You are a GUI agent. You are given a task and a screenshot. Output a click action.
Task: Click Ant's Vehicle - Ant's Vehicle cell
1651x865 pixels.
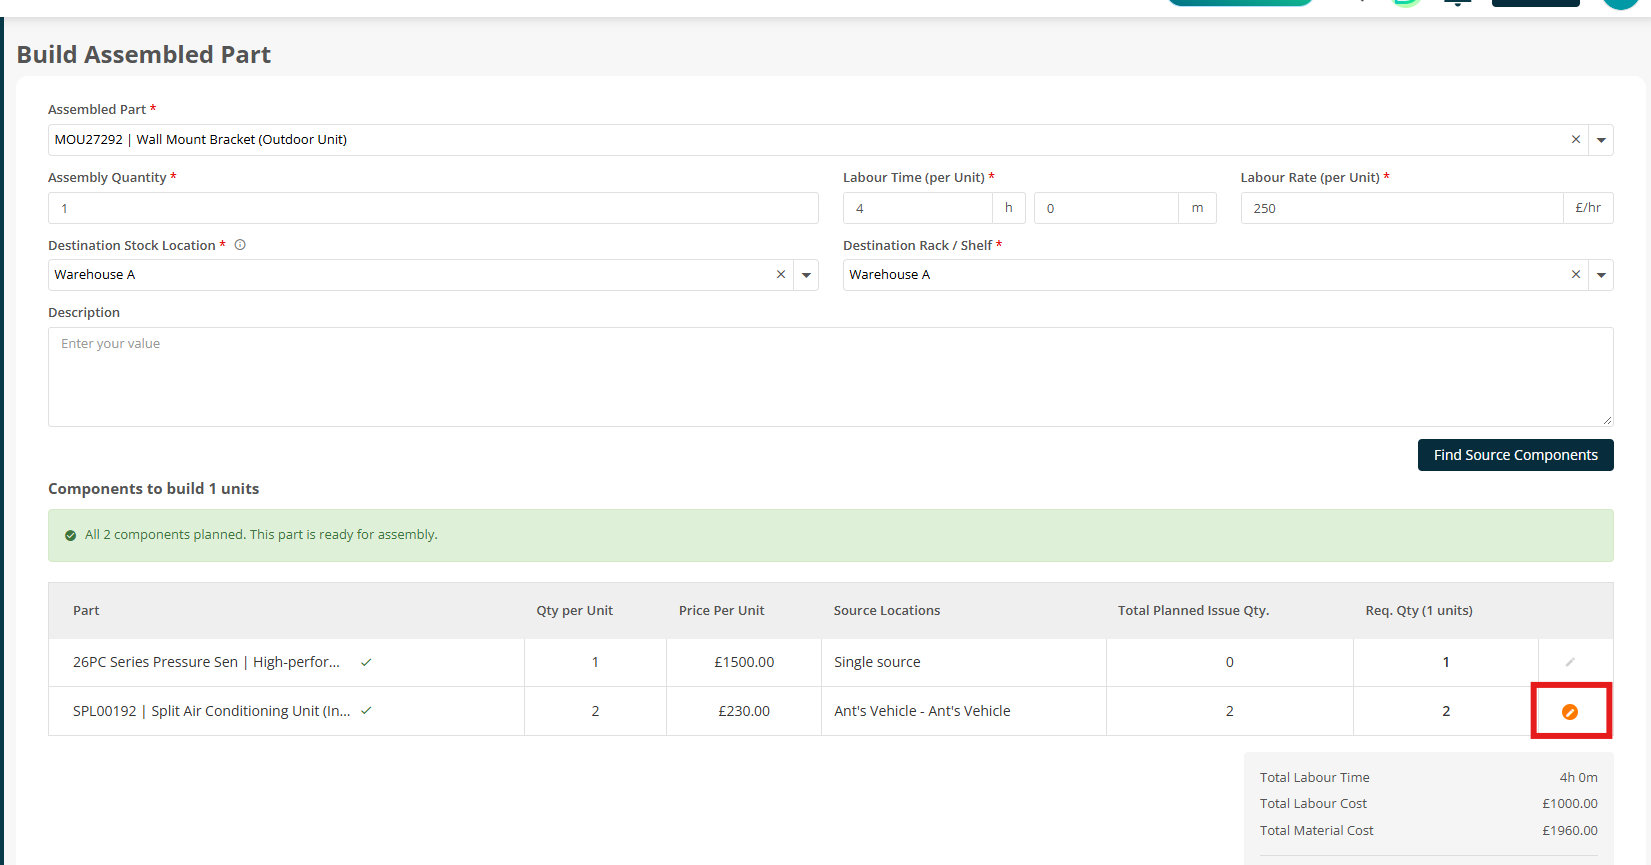point(964,711)
